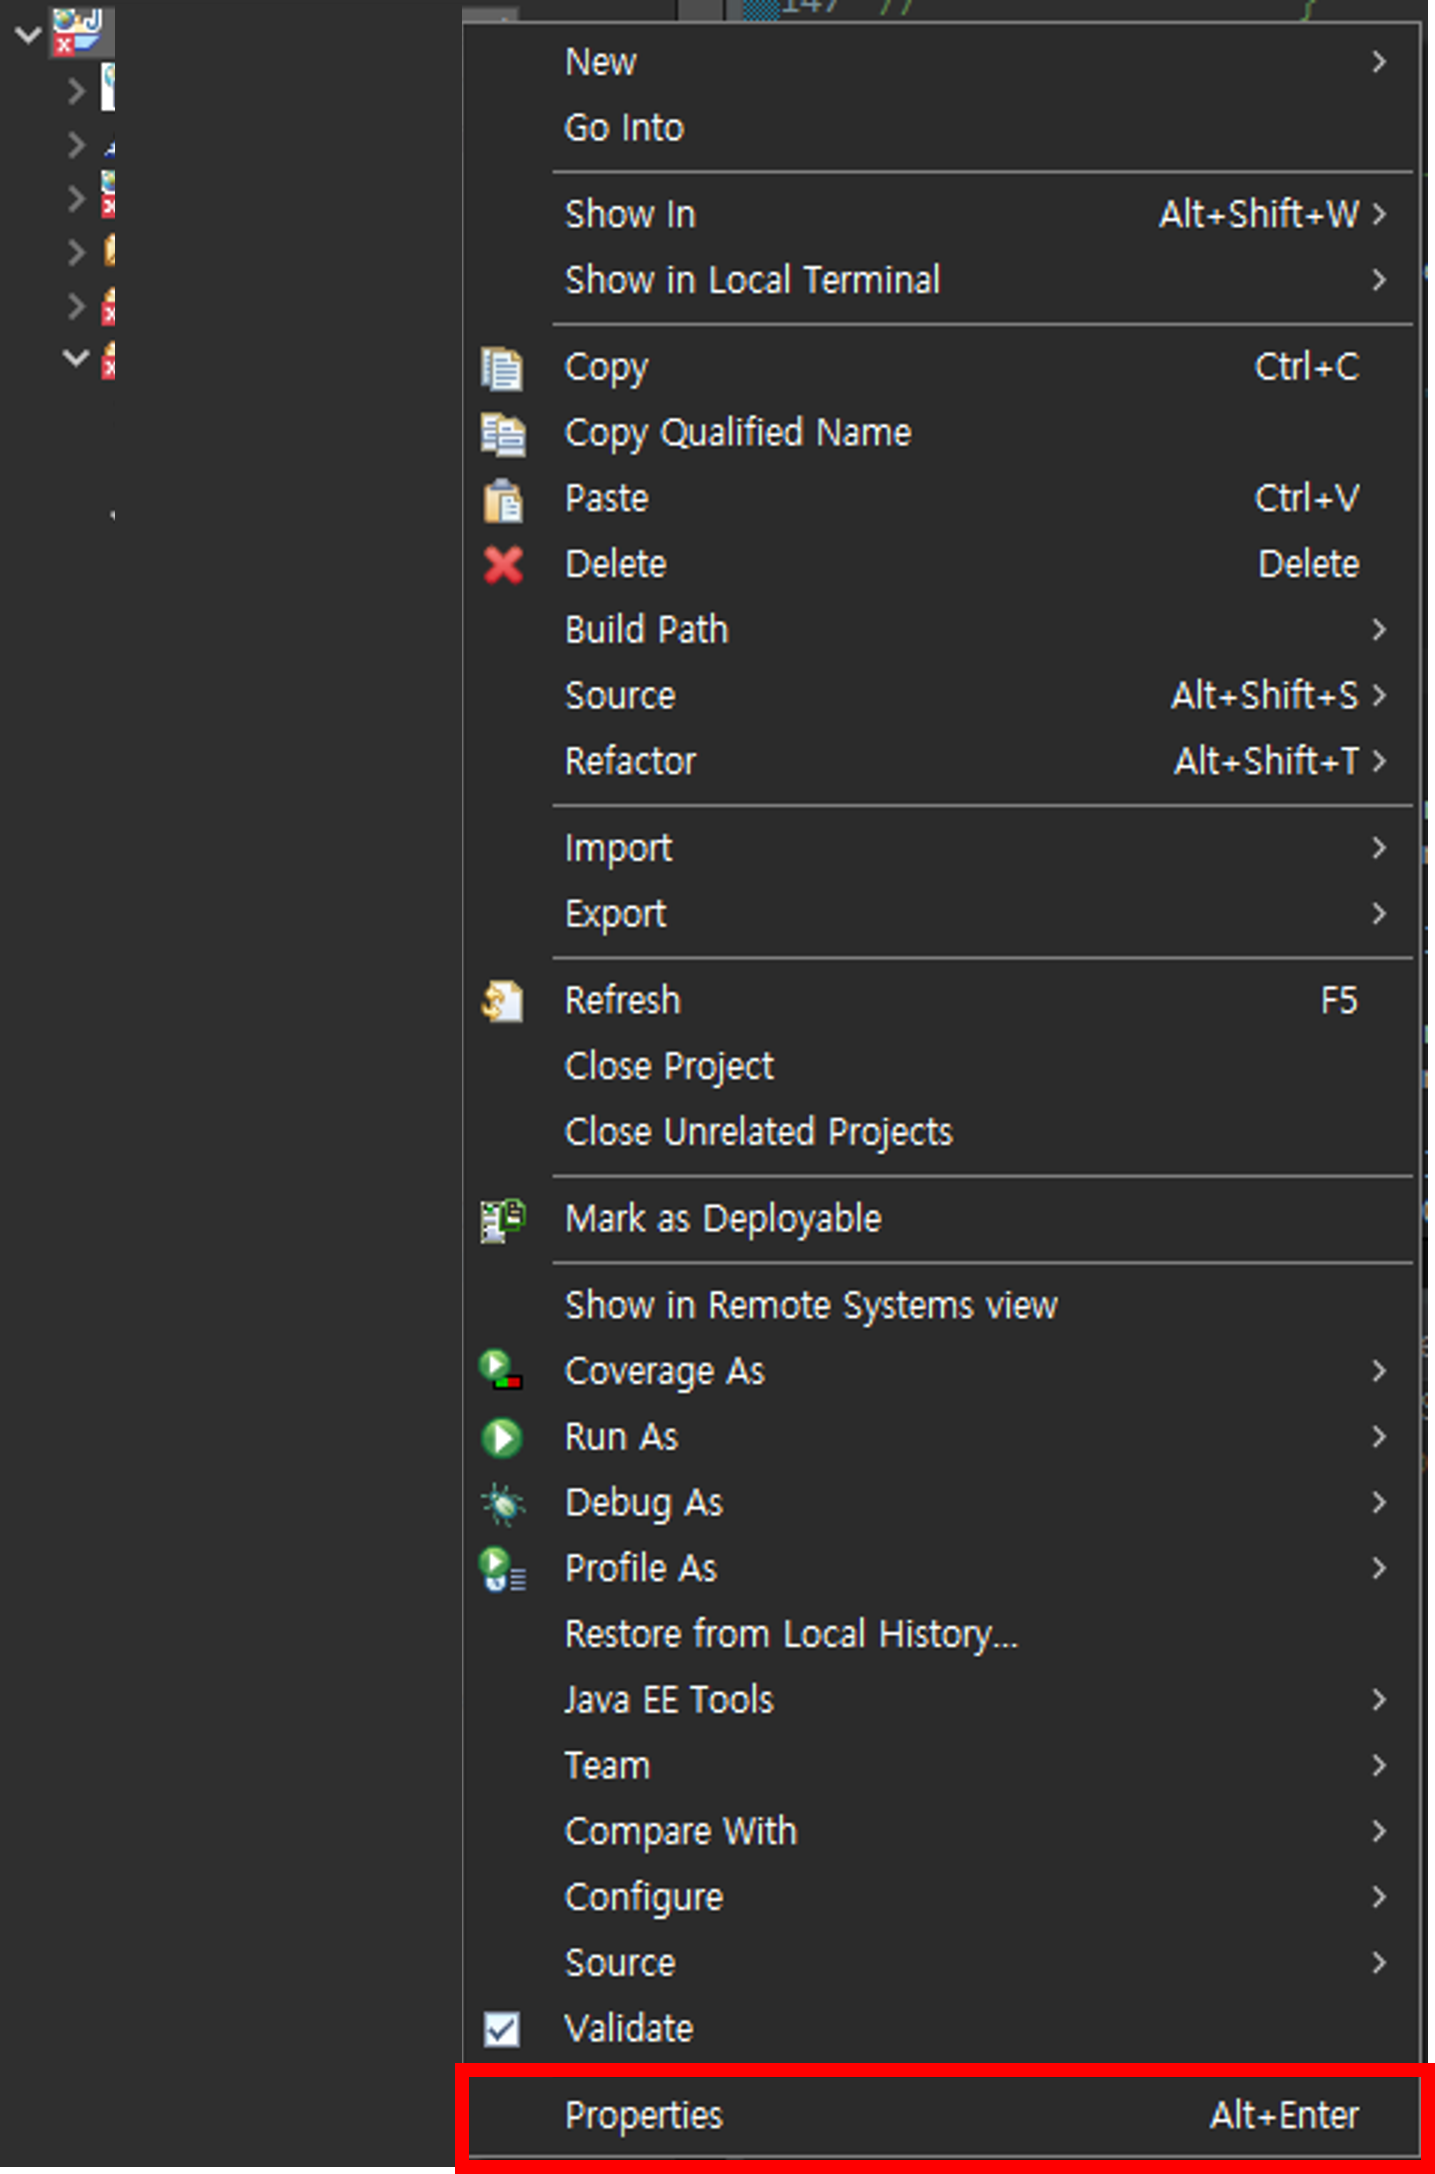This screenshot has width=1435, height=2174.
Task: Open the Configure submenu
Action: point(941,1898)
